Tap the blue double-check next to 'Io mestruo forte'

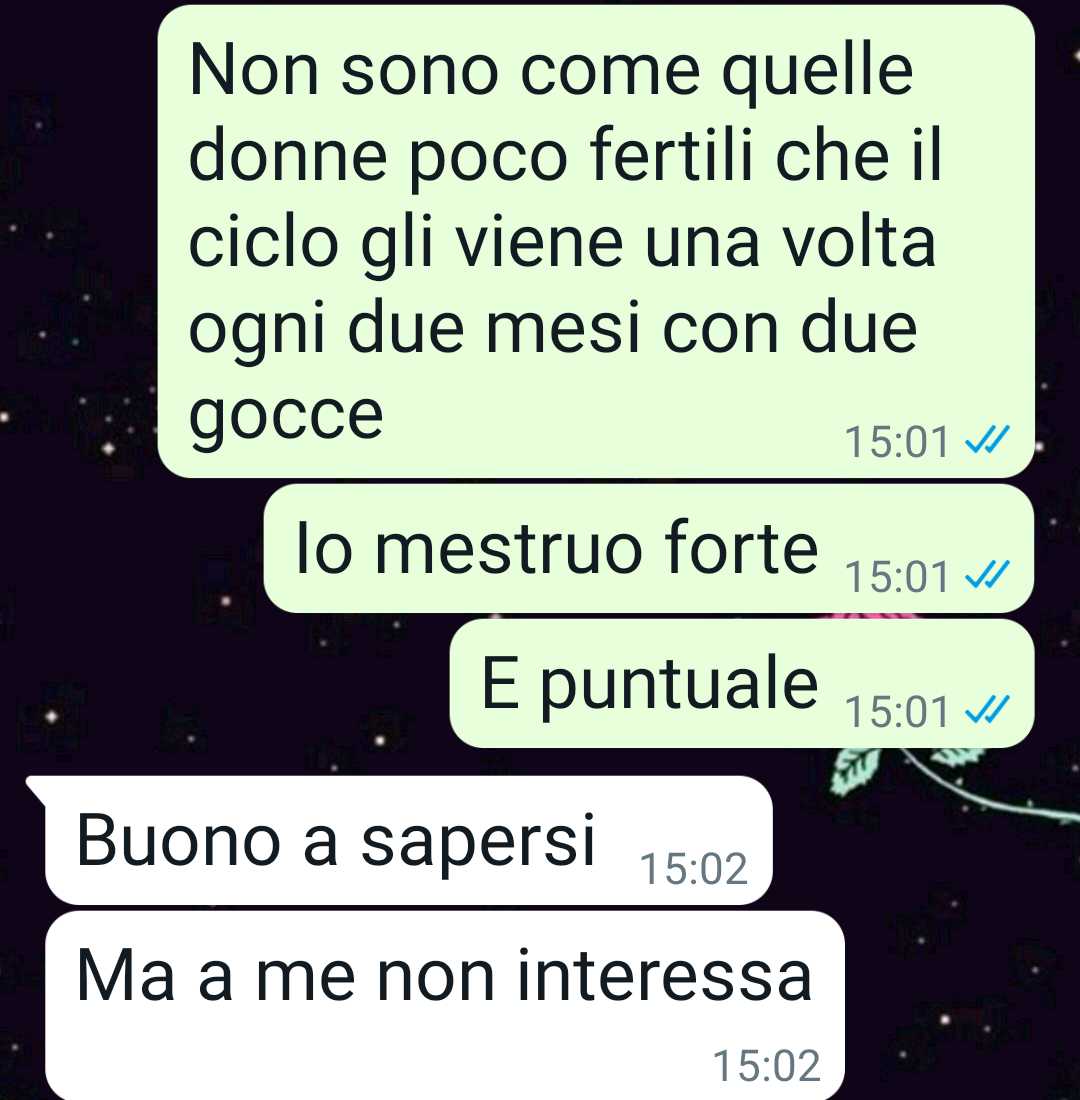point(987,575)
